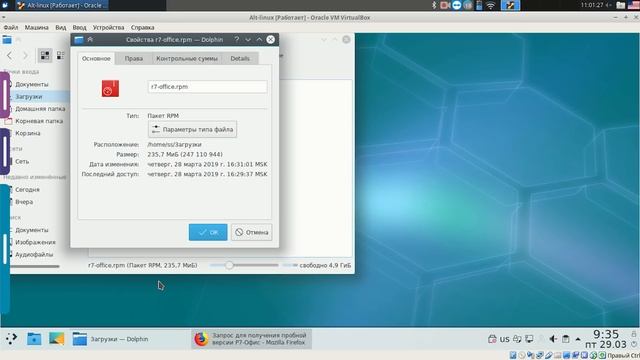
Task: Show files modified Сегодня
Action: [x=27, y=190]
